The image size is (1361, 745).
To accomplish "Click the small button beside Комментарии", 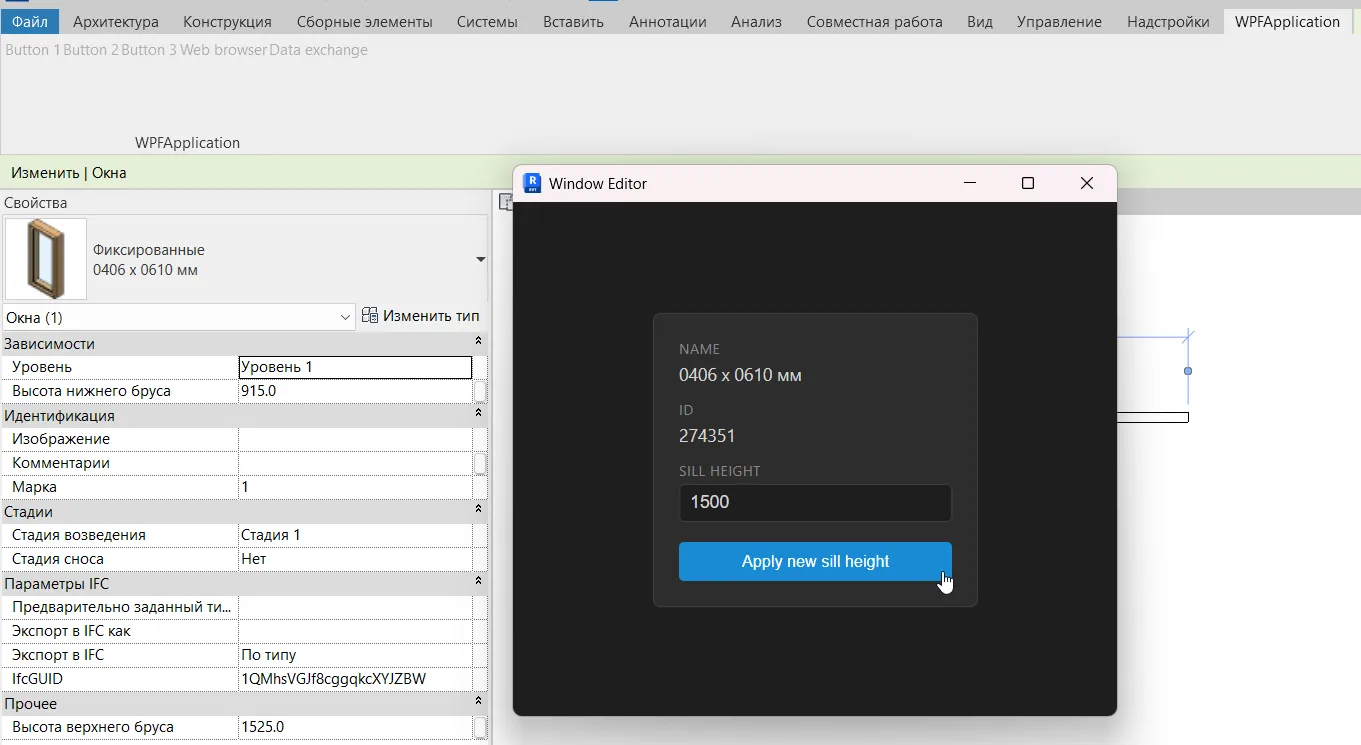I will [480, 463].
